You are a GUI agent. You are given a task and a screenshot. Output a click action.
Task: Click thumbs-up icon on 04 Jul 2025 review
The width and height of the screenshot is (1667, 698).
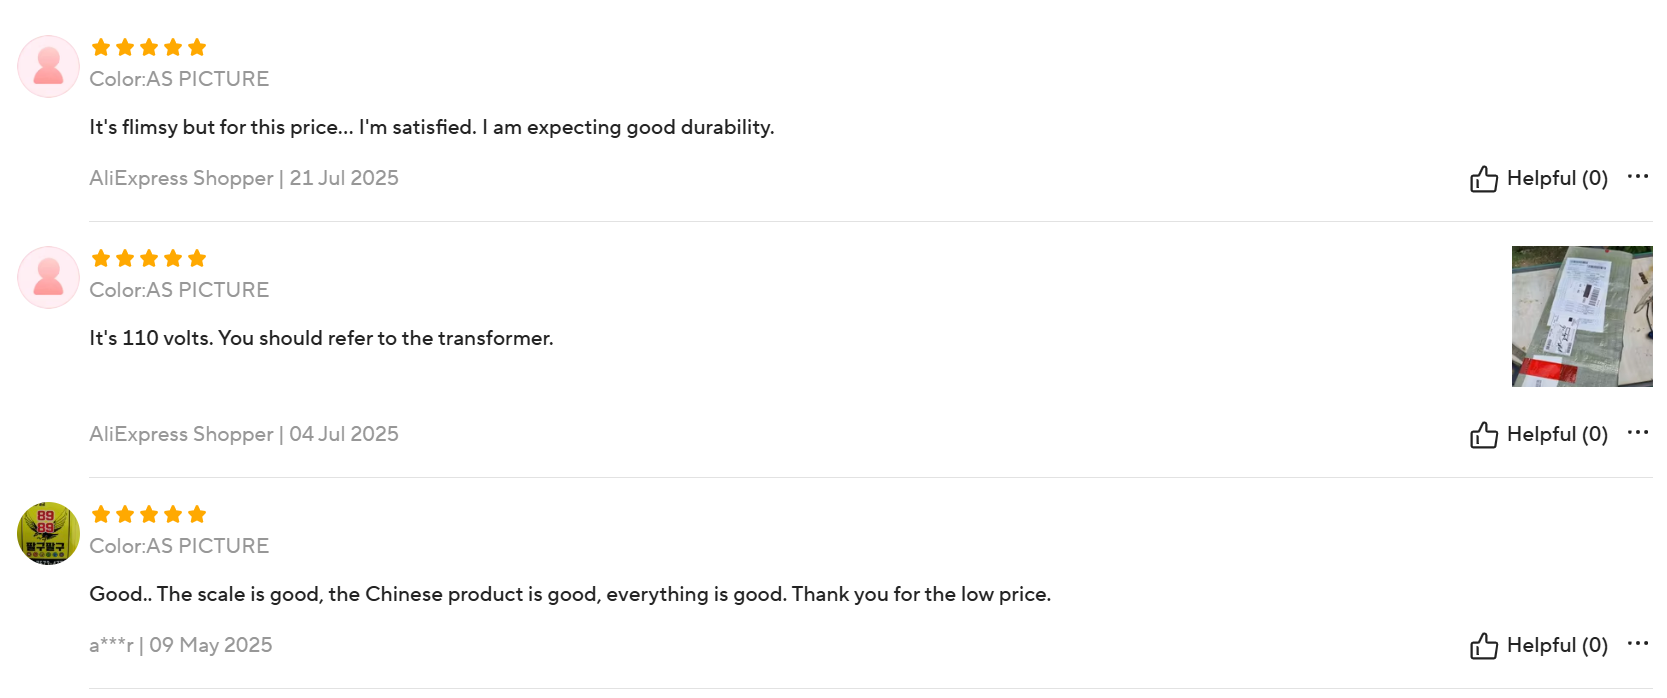pos(1483,435)
